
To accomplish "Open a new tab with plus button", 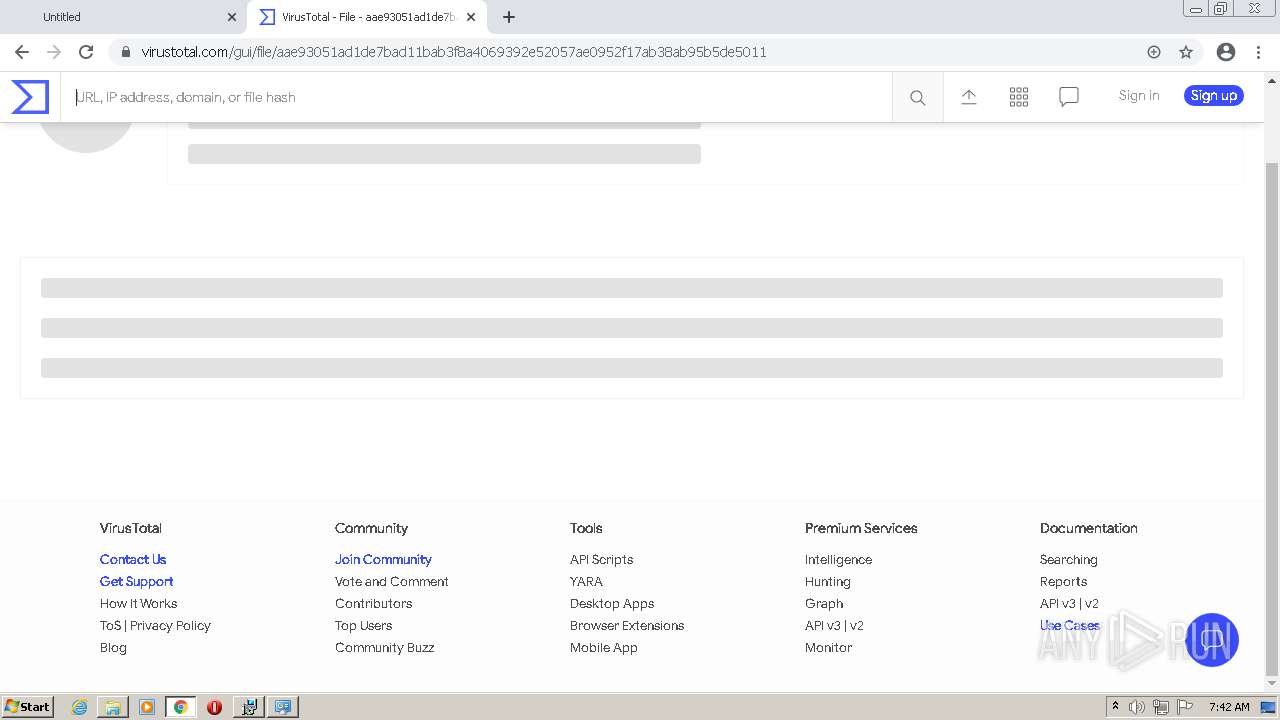I will click(x=509, y=17).
